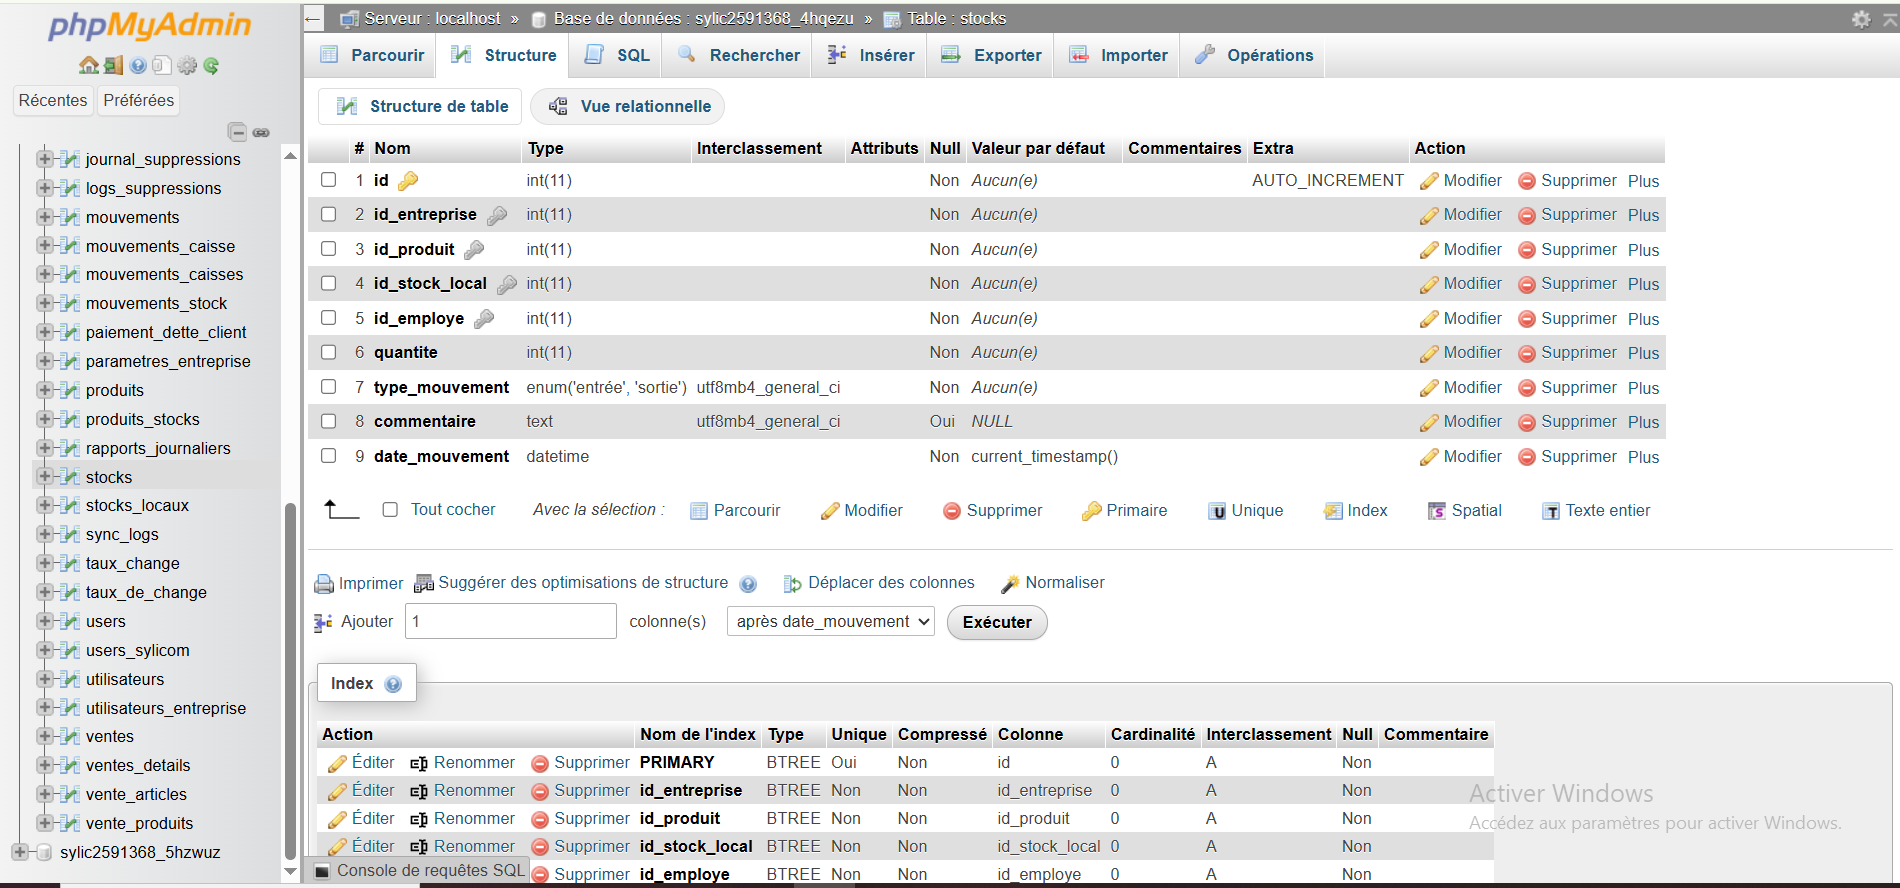Viewport: 1900px width, 888px height.
Task: Click the Imprimer printer icon
Action: pos(324,584)
